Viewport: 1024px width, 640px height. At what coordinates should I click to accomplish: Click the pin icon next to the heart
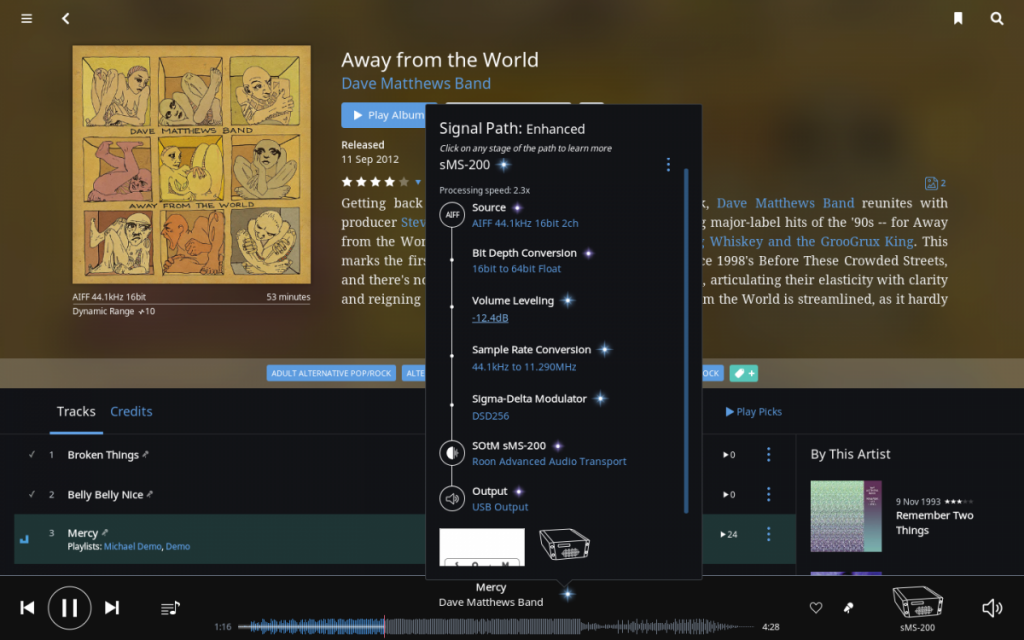tap(848, 608)
